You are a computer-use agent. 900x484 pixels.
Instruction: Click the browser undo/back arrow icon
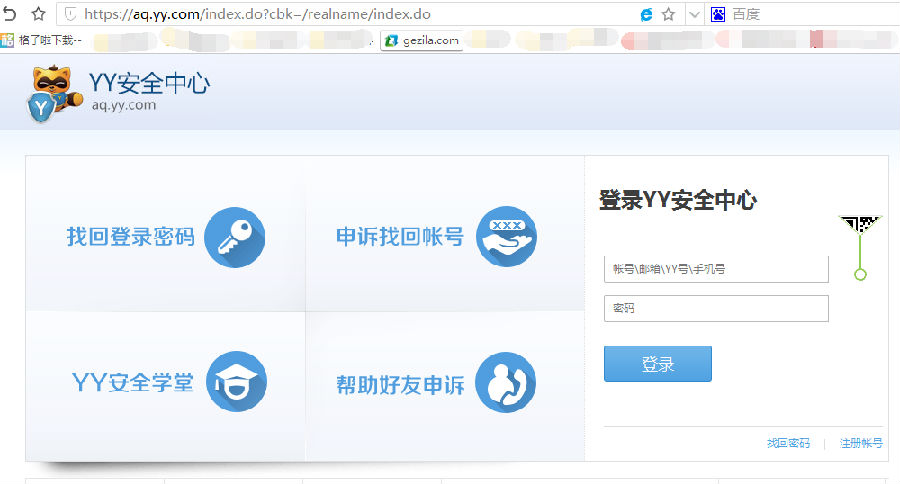tap(10, 13)
